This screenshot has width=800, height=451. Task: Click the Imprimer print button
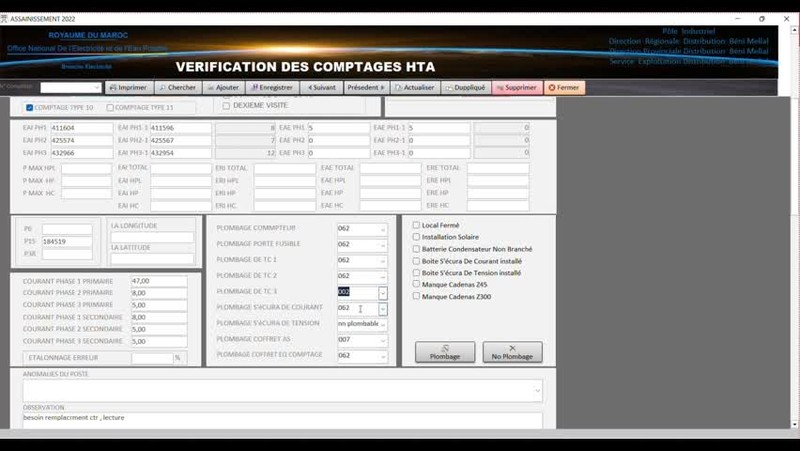[x=128, y=88]
